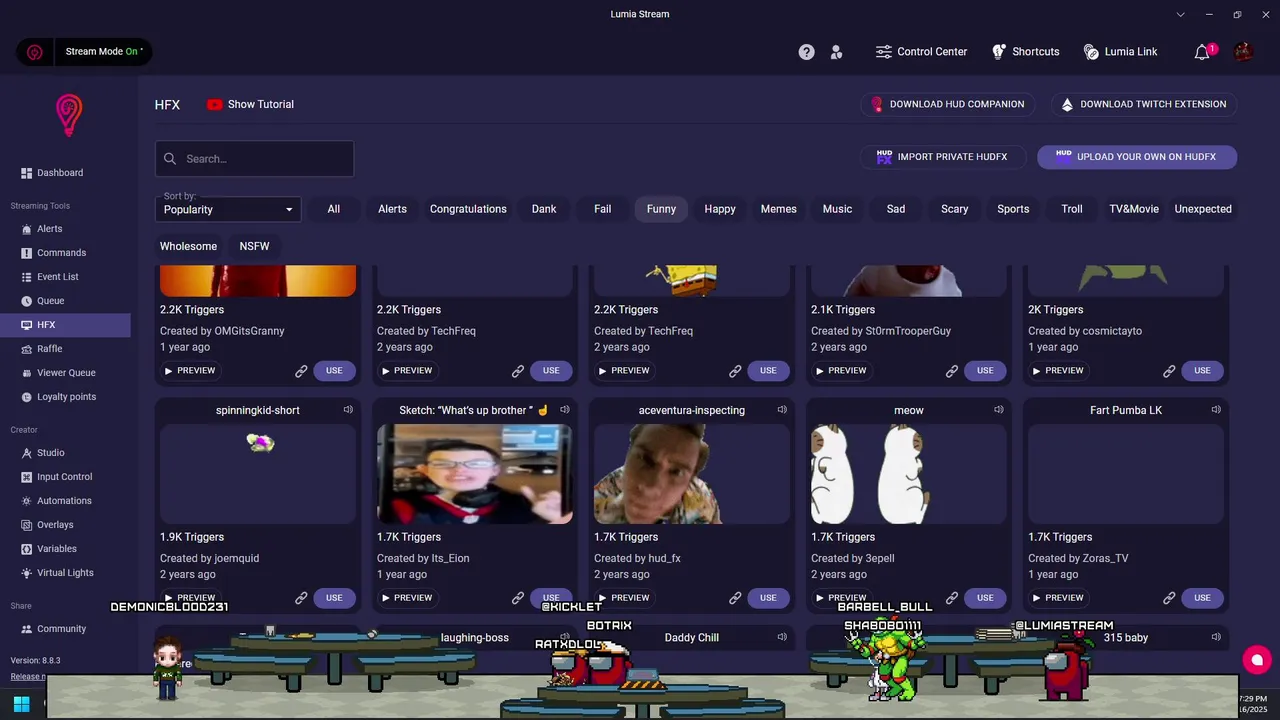Screen dimensions: 1280x720
Task: Open the aceventura-inspecting thumbnail
Action: [691, 474]
